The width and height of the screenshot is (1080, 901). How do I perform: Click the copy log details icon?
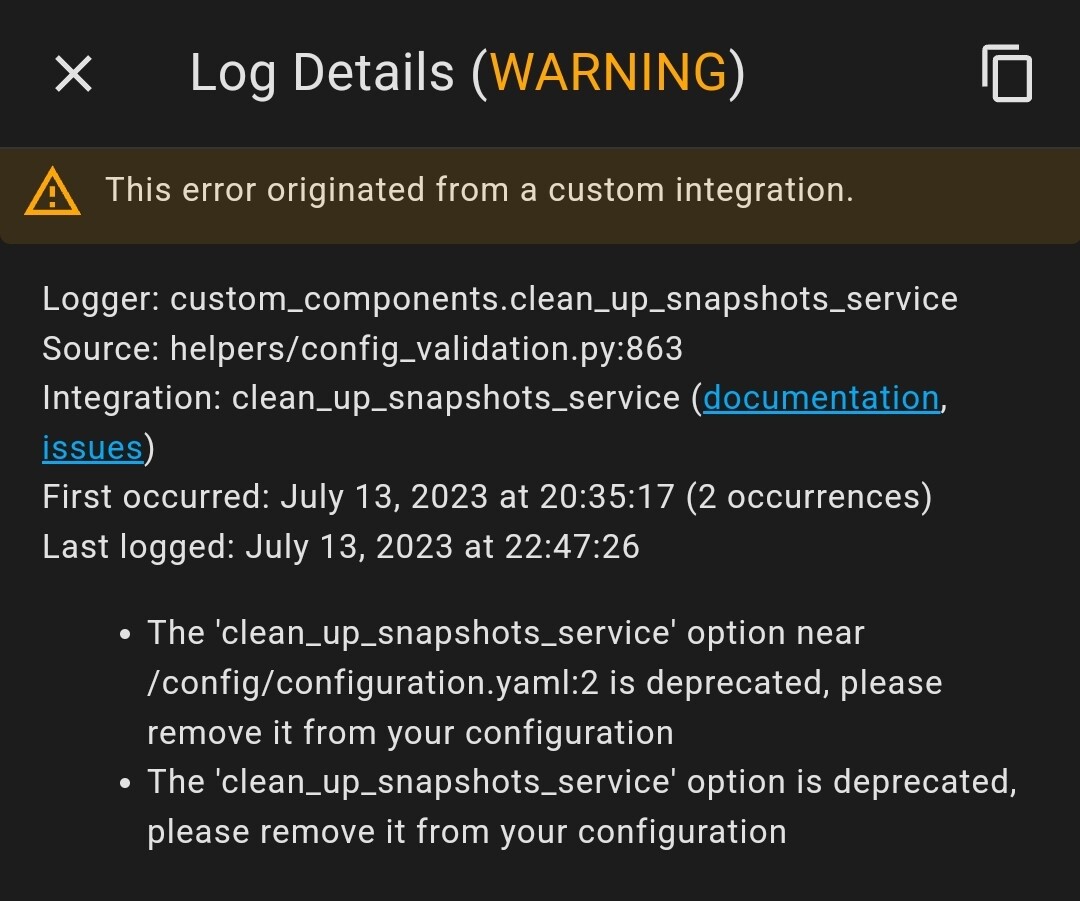[x=1006, y=73]
